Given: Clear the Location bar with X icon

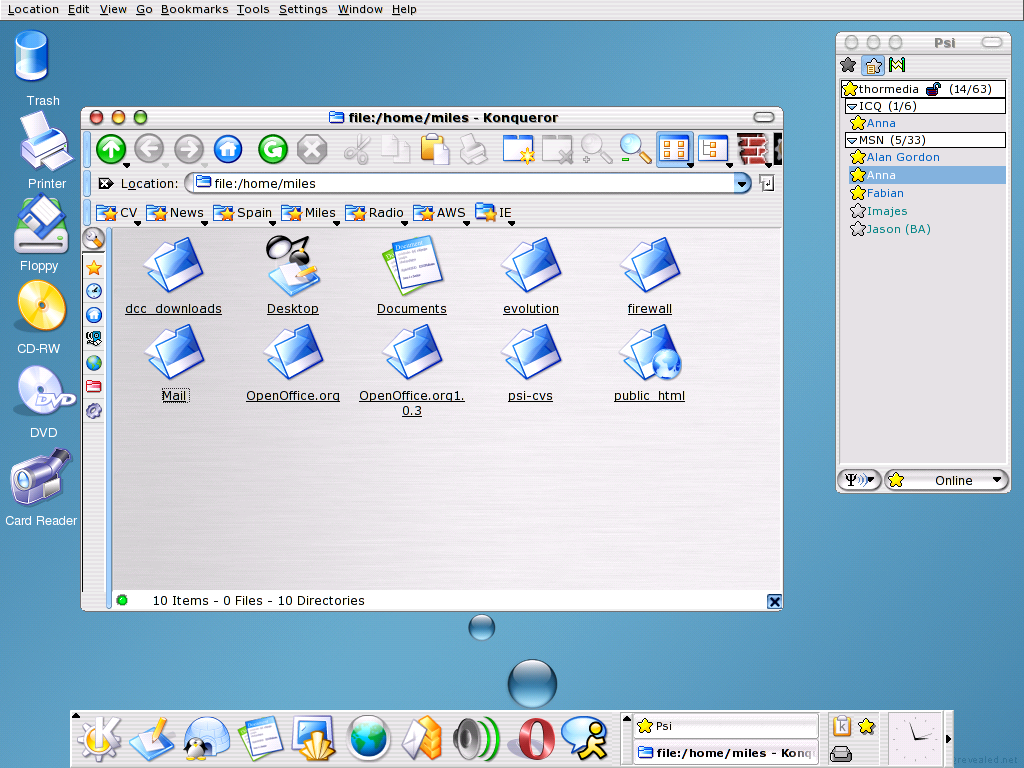Looking at the screenshot, I should [105, 184].
